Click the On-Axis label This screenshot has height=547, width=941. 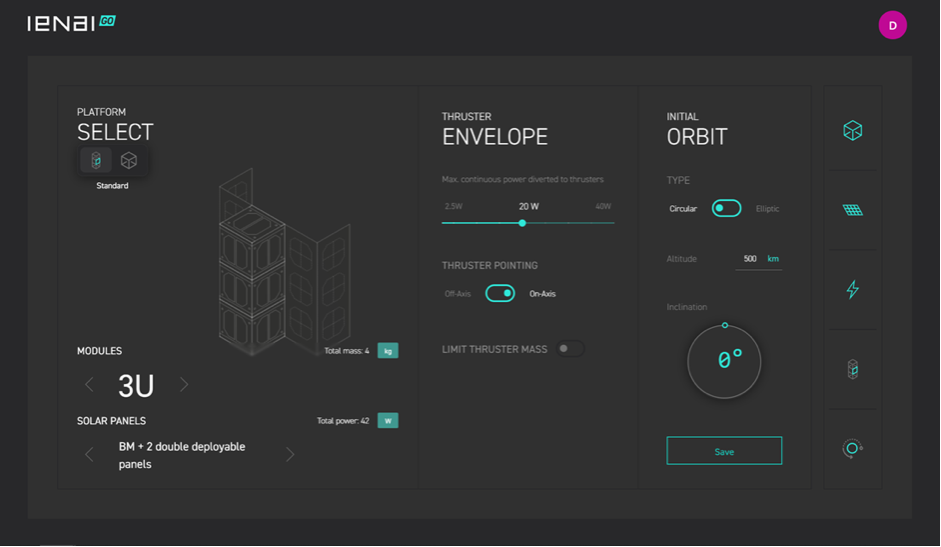[543, 294]
